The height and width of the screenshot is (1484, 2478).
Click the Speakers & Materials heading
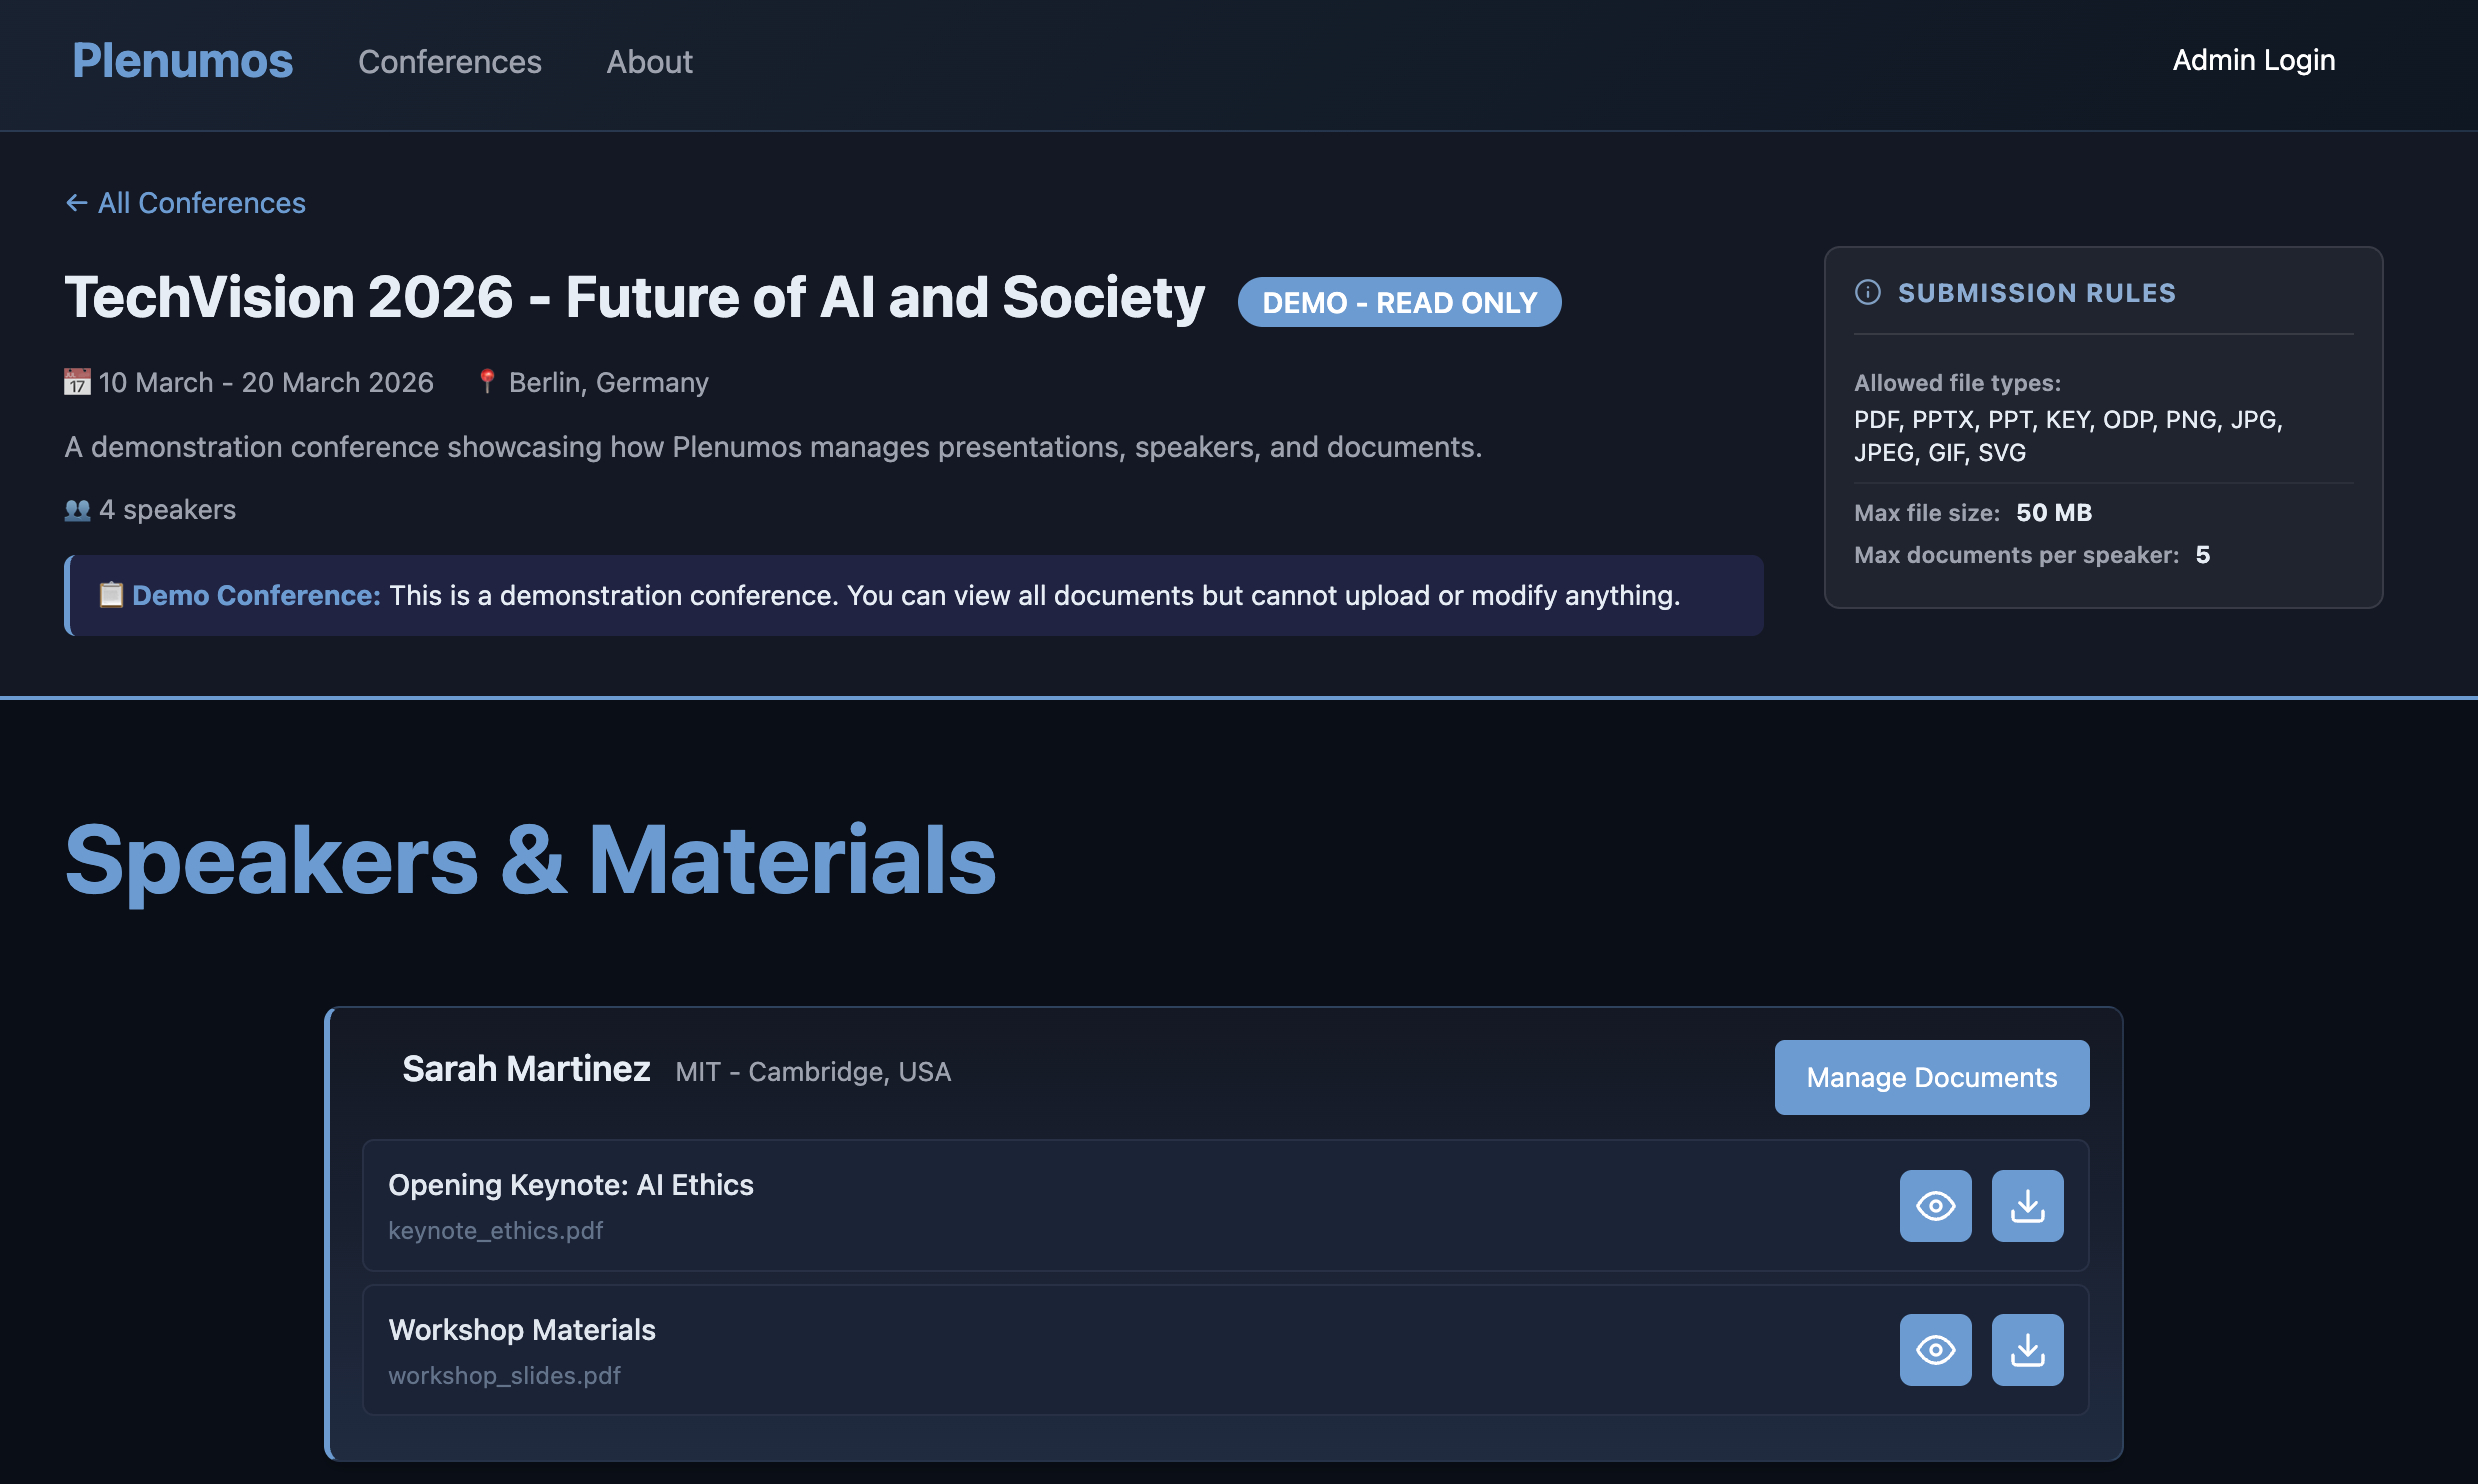pos(530,858)
